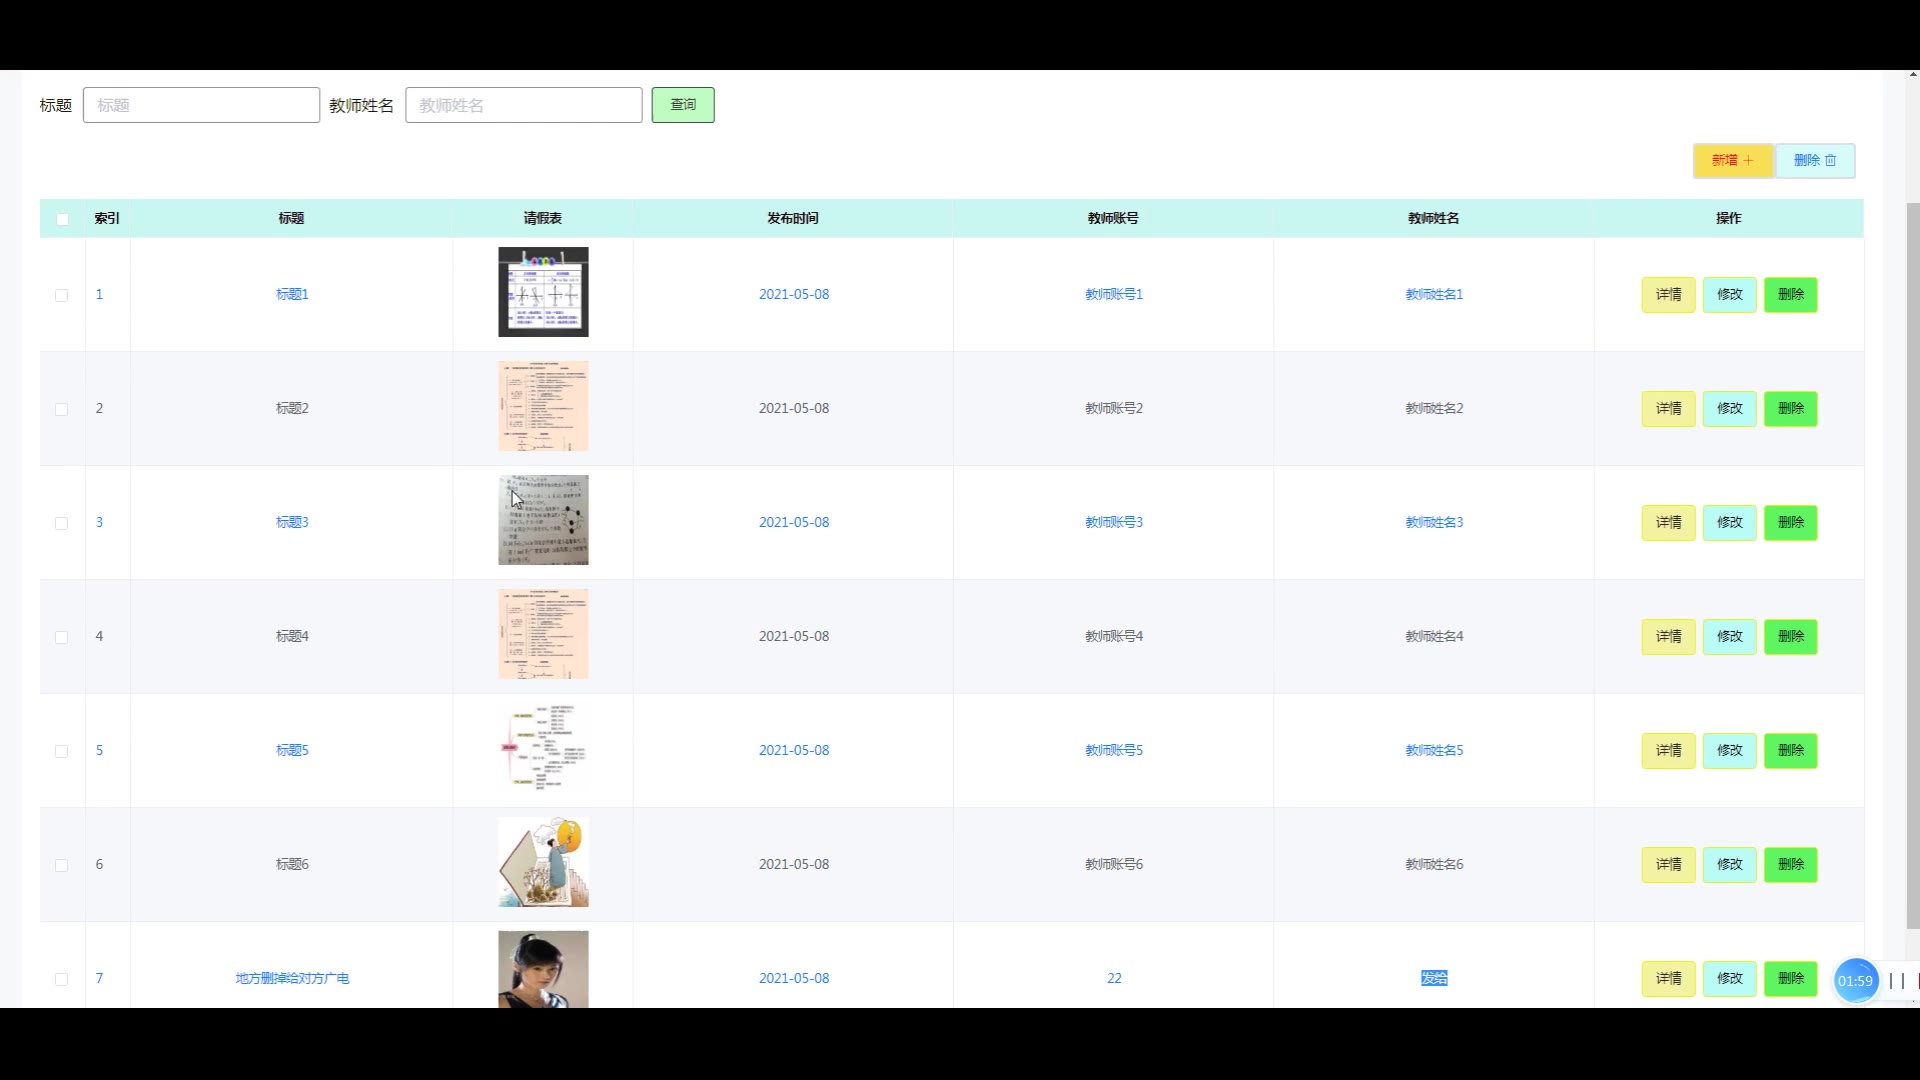Click 修改 for 标题2 row
Image resolution: width=1920 pixels, height=1080 pixels.
[1729, 408]
